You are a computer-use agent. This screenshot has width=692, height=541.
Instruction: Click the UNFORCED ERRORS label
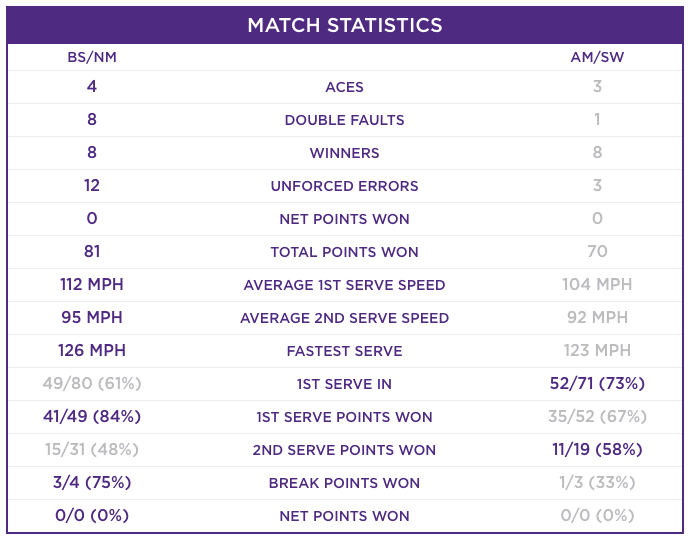coord(344,186)
